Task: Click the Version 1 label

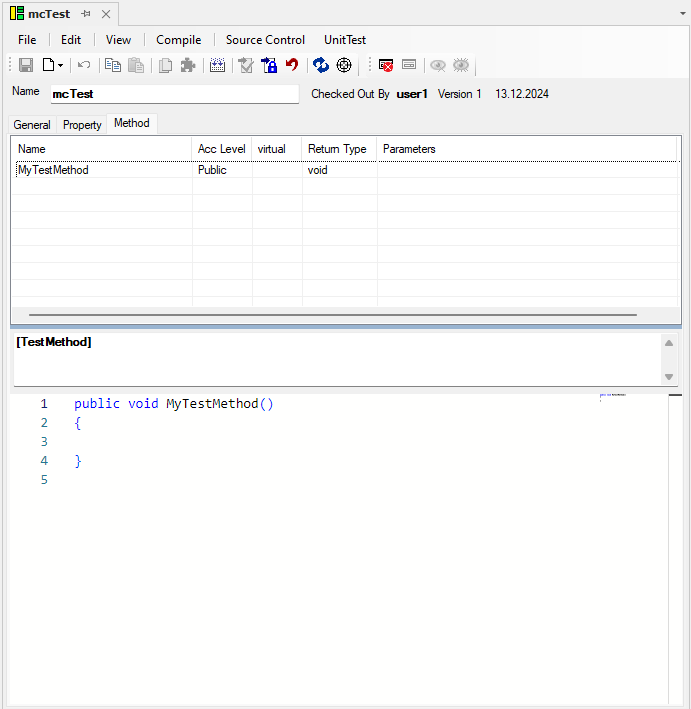Action: tap(459, 94)
